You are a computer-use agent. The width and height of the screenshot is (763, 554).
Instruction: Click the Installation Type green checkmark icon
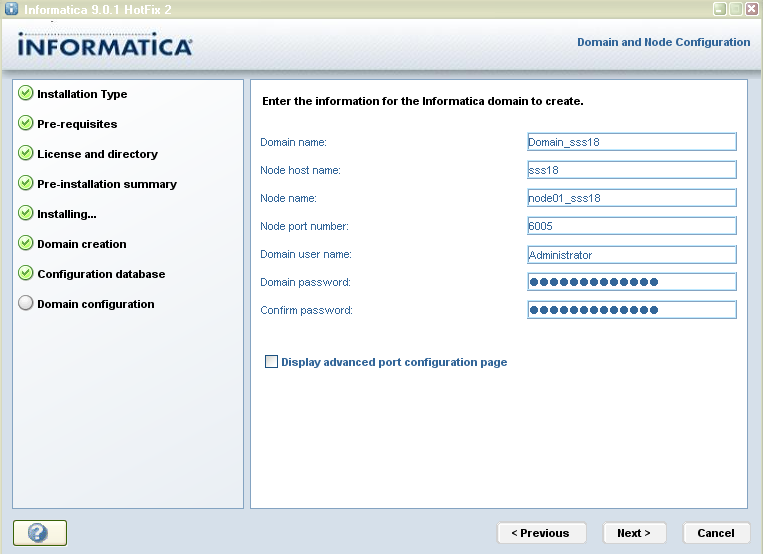click(26, 93)
